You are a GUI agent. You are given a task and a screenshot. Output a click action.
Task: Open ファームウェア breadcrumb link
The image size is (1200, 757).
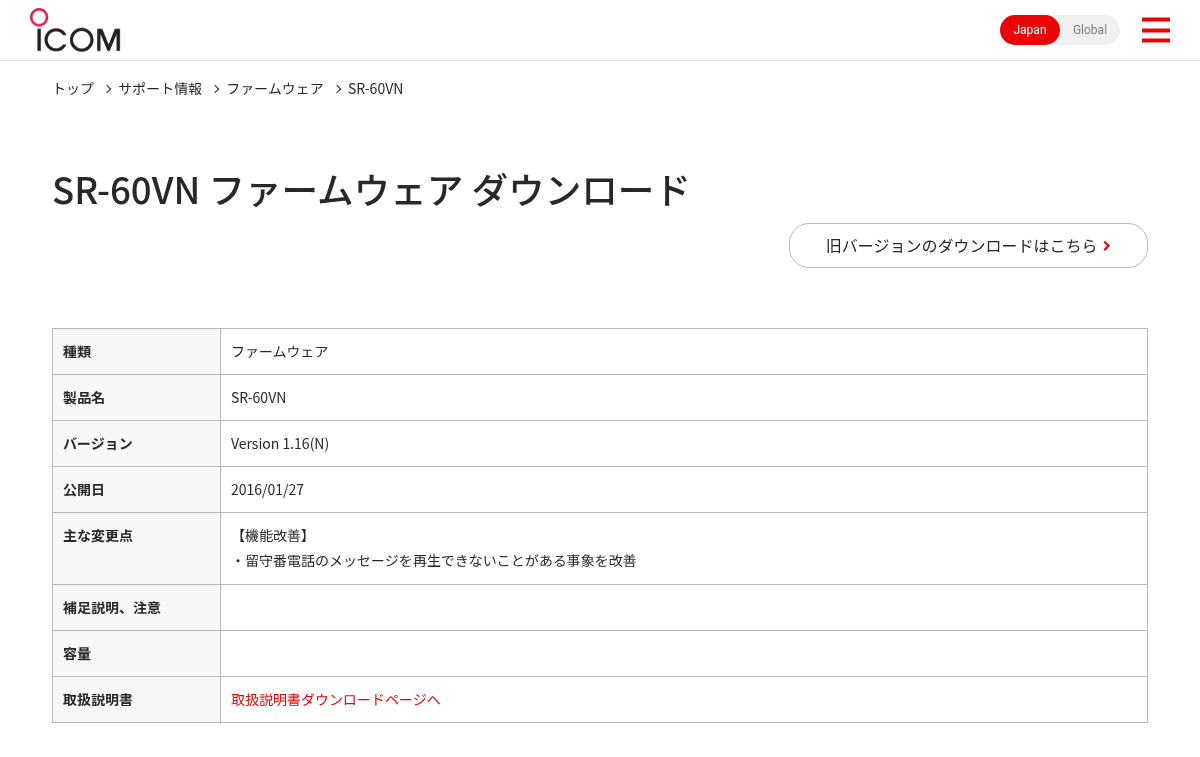[x=275, y=88]
